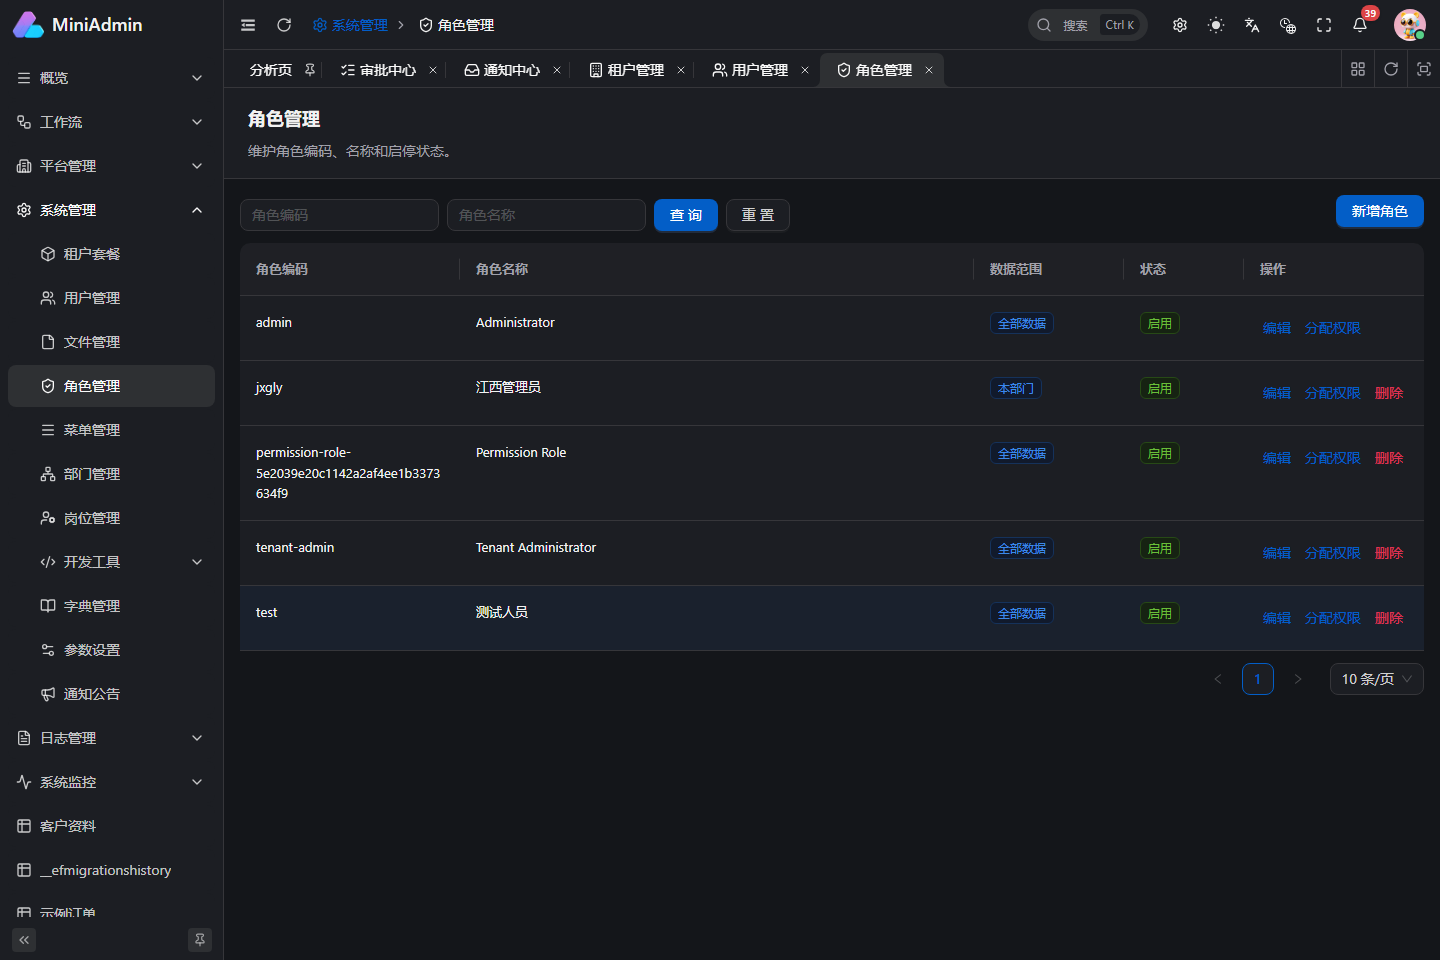
Task: Switch to the 租户管理 tab
Action: point(635,70)
